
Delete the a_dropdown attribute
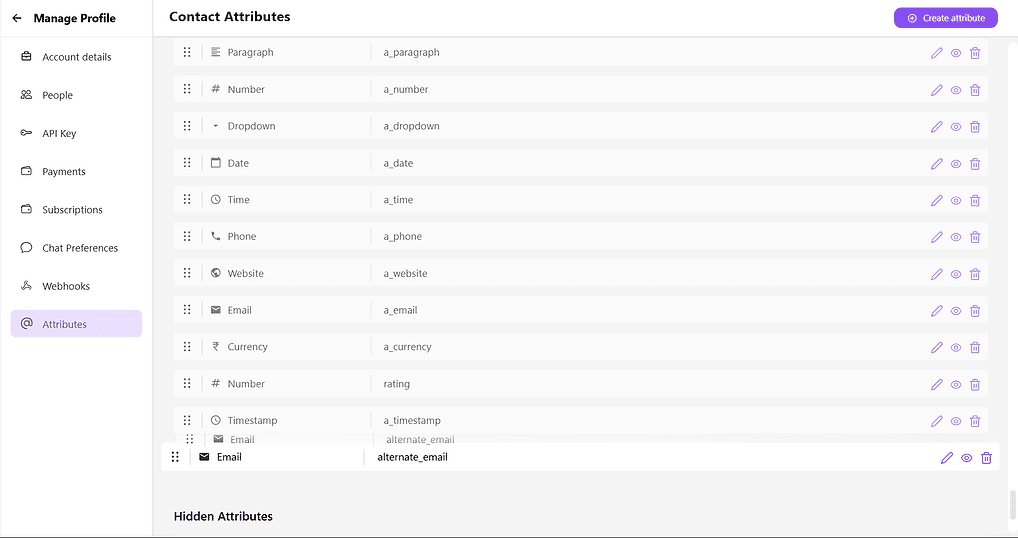coord(975,127)
